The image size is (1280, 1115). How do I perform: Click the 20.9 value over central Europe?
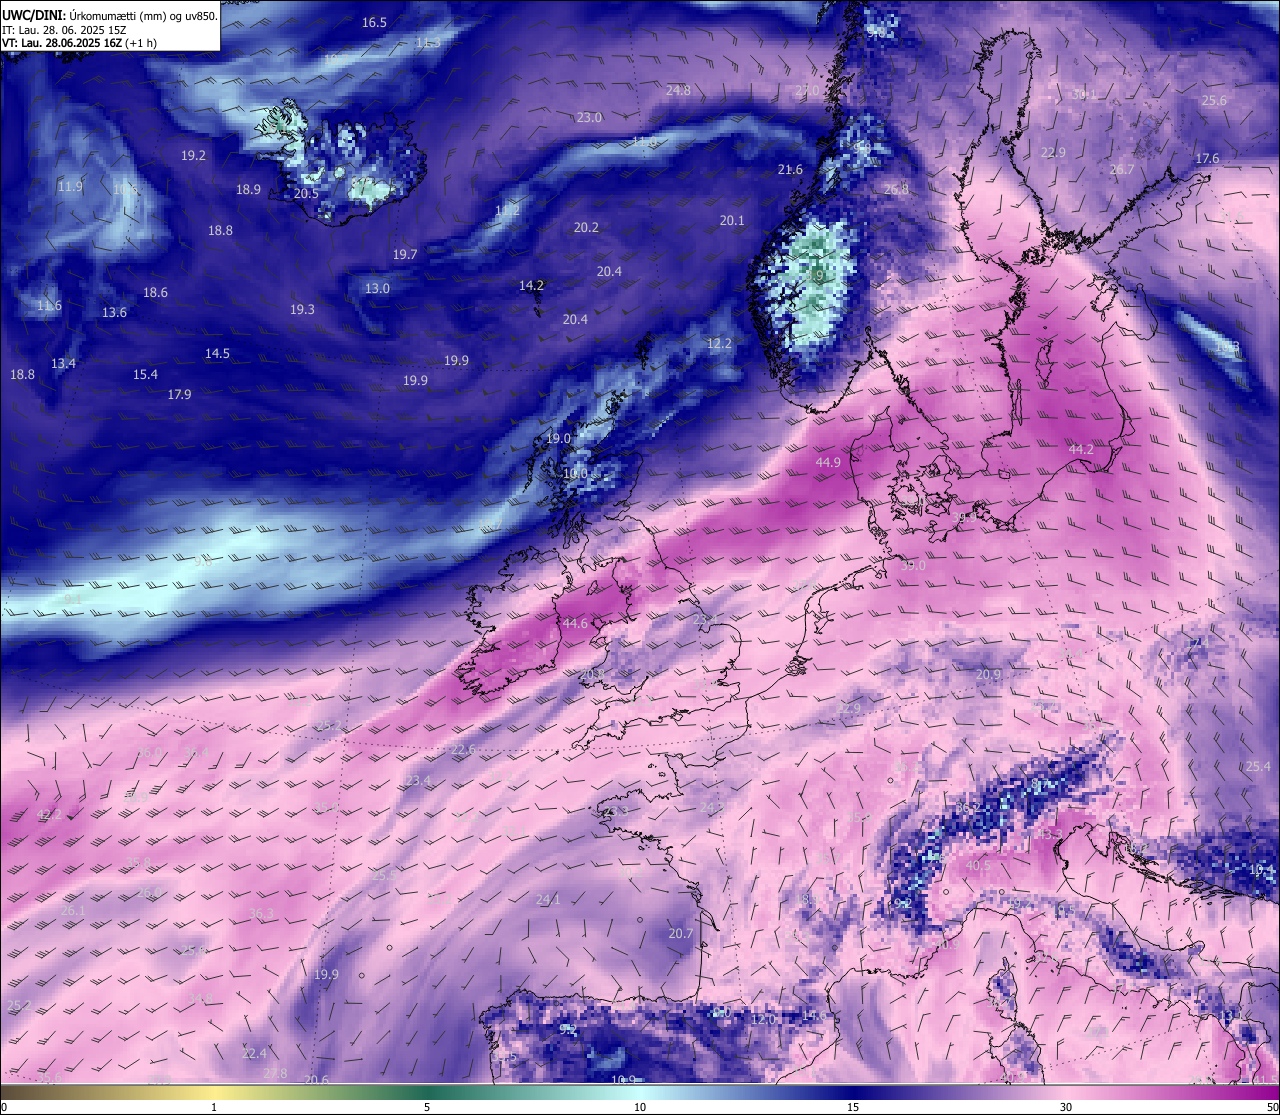click(x=988, y=674)
